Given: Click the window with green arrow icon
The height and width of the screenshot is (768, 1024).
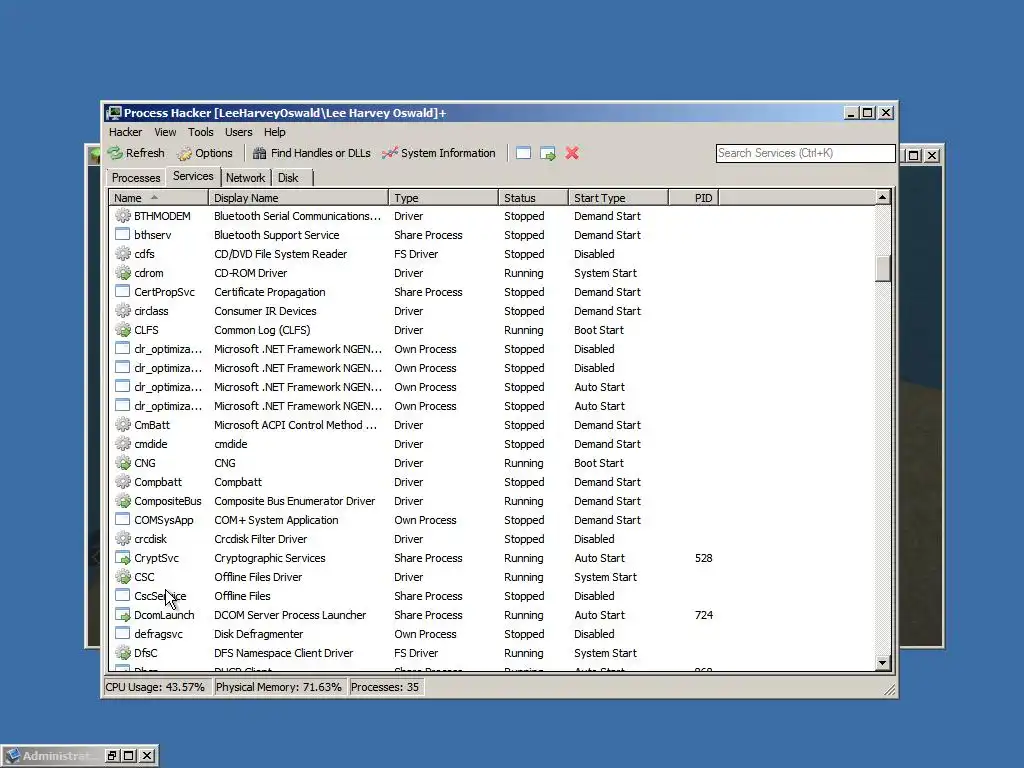Looking at the screenshot, I should tap(547, 153).
